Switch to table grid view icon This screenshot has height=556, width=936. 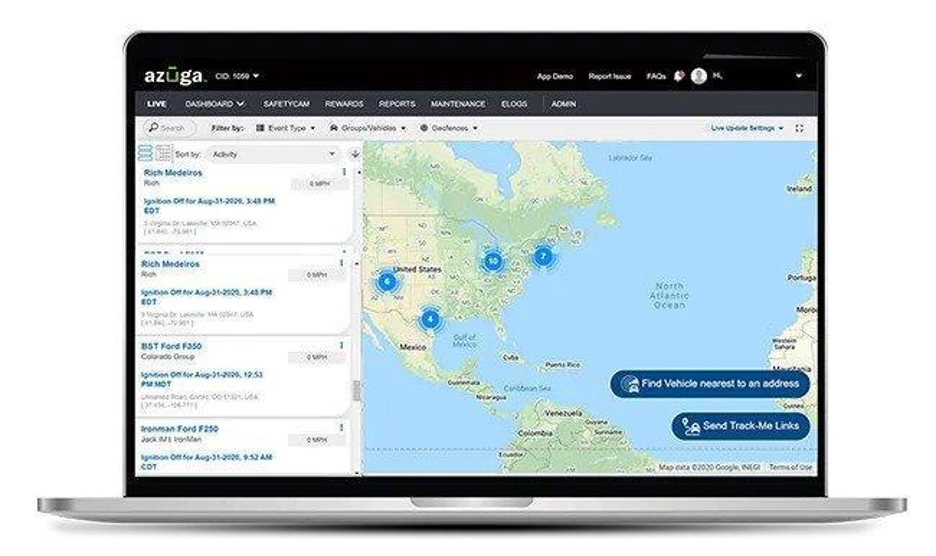point(164,153)
